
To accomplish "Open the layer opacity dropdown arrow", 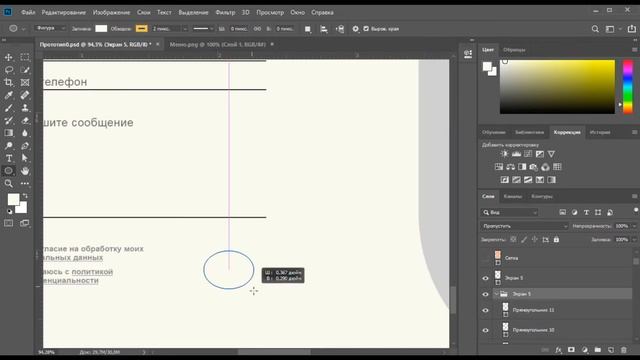I will (634, 226).
